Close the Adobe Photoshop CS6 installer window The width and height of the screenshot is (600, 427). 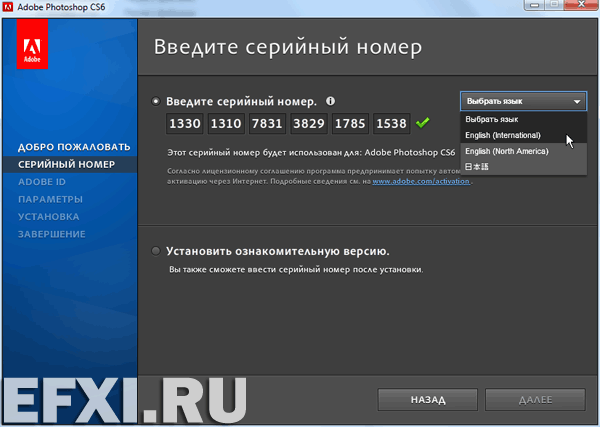point(581,5)
